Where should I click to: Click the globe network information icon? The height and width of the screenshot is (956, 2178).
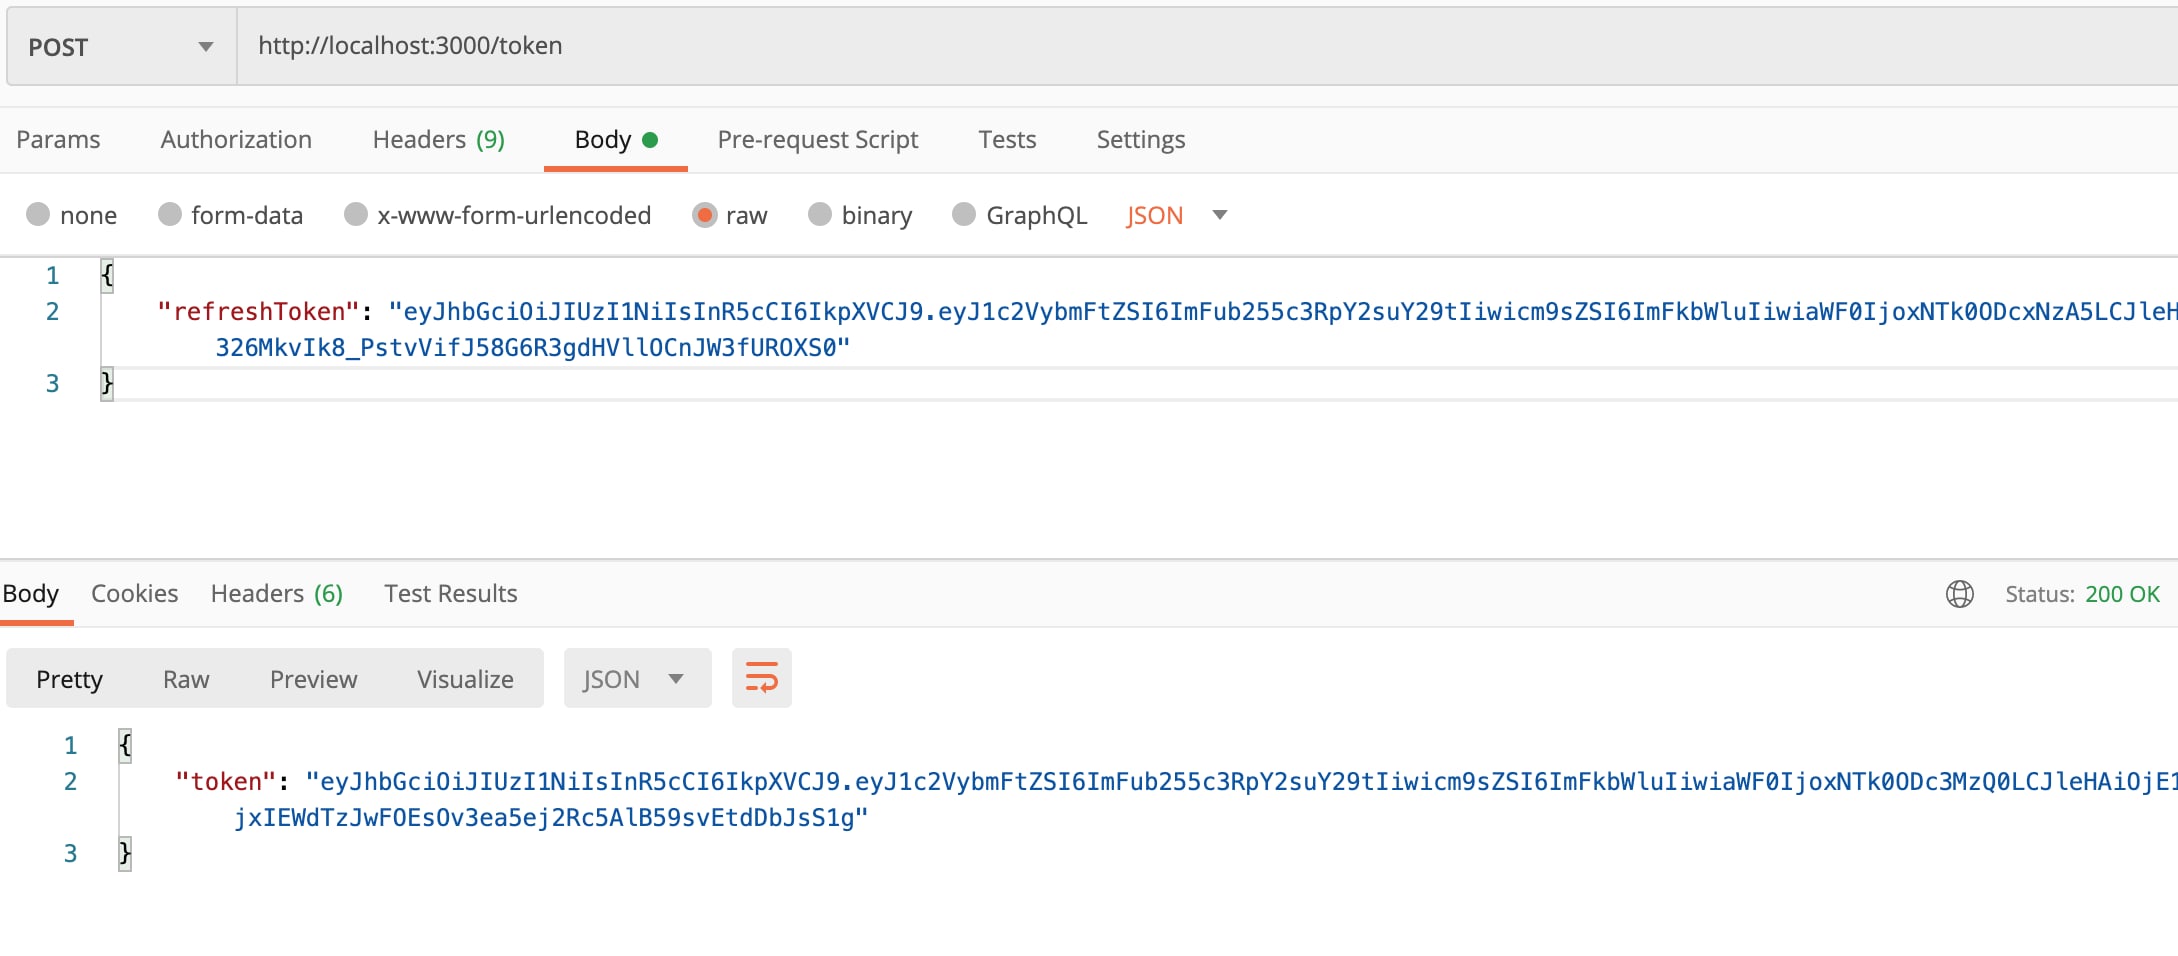point(1960,594)
